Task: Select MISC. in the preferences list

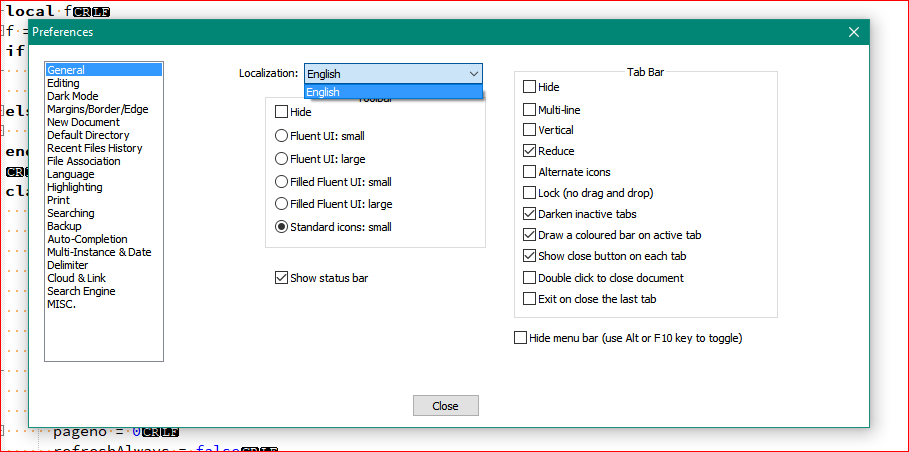Action: (61, 305)
